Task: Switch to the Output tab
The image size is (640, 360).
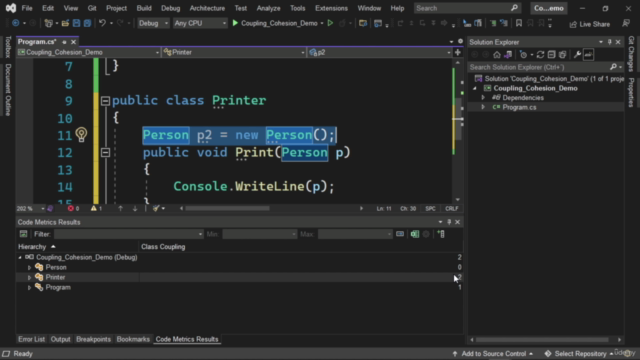Action: tap(60, 339)
